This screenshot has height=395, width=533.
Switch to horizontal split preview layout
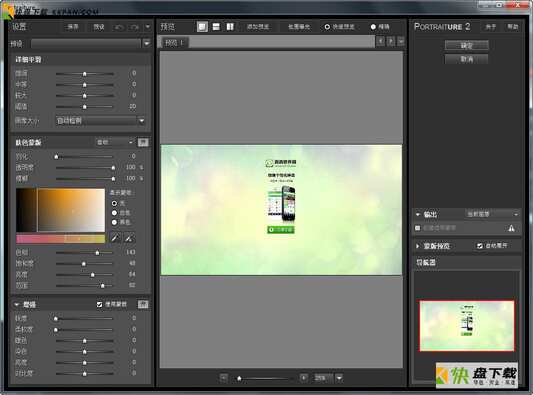tap(216, 27)
